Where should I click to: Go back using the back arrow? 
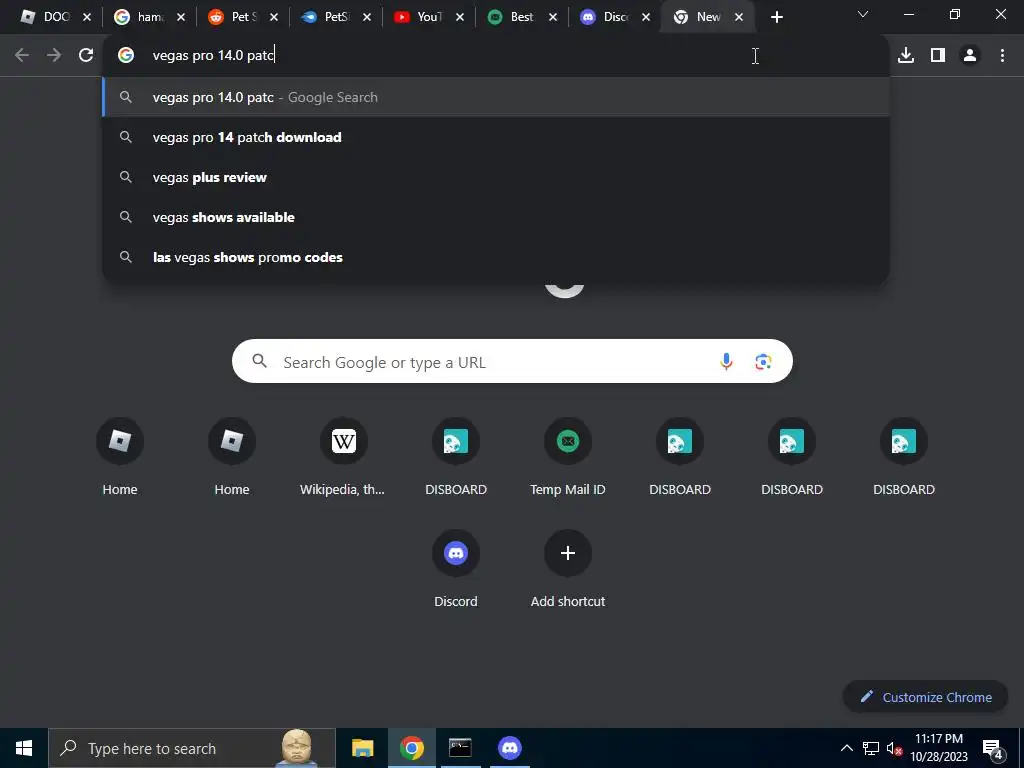pyautogui.click(x=22, y=56)
